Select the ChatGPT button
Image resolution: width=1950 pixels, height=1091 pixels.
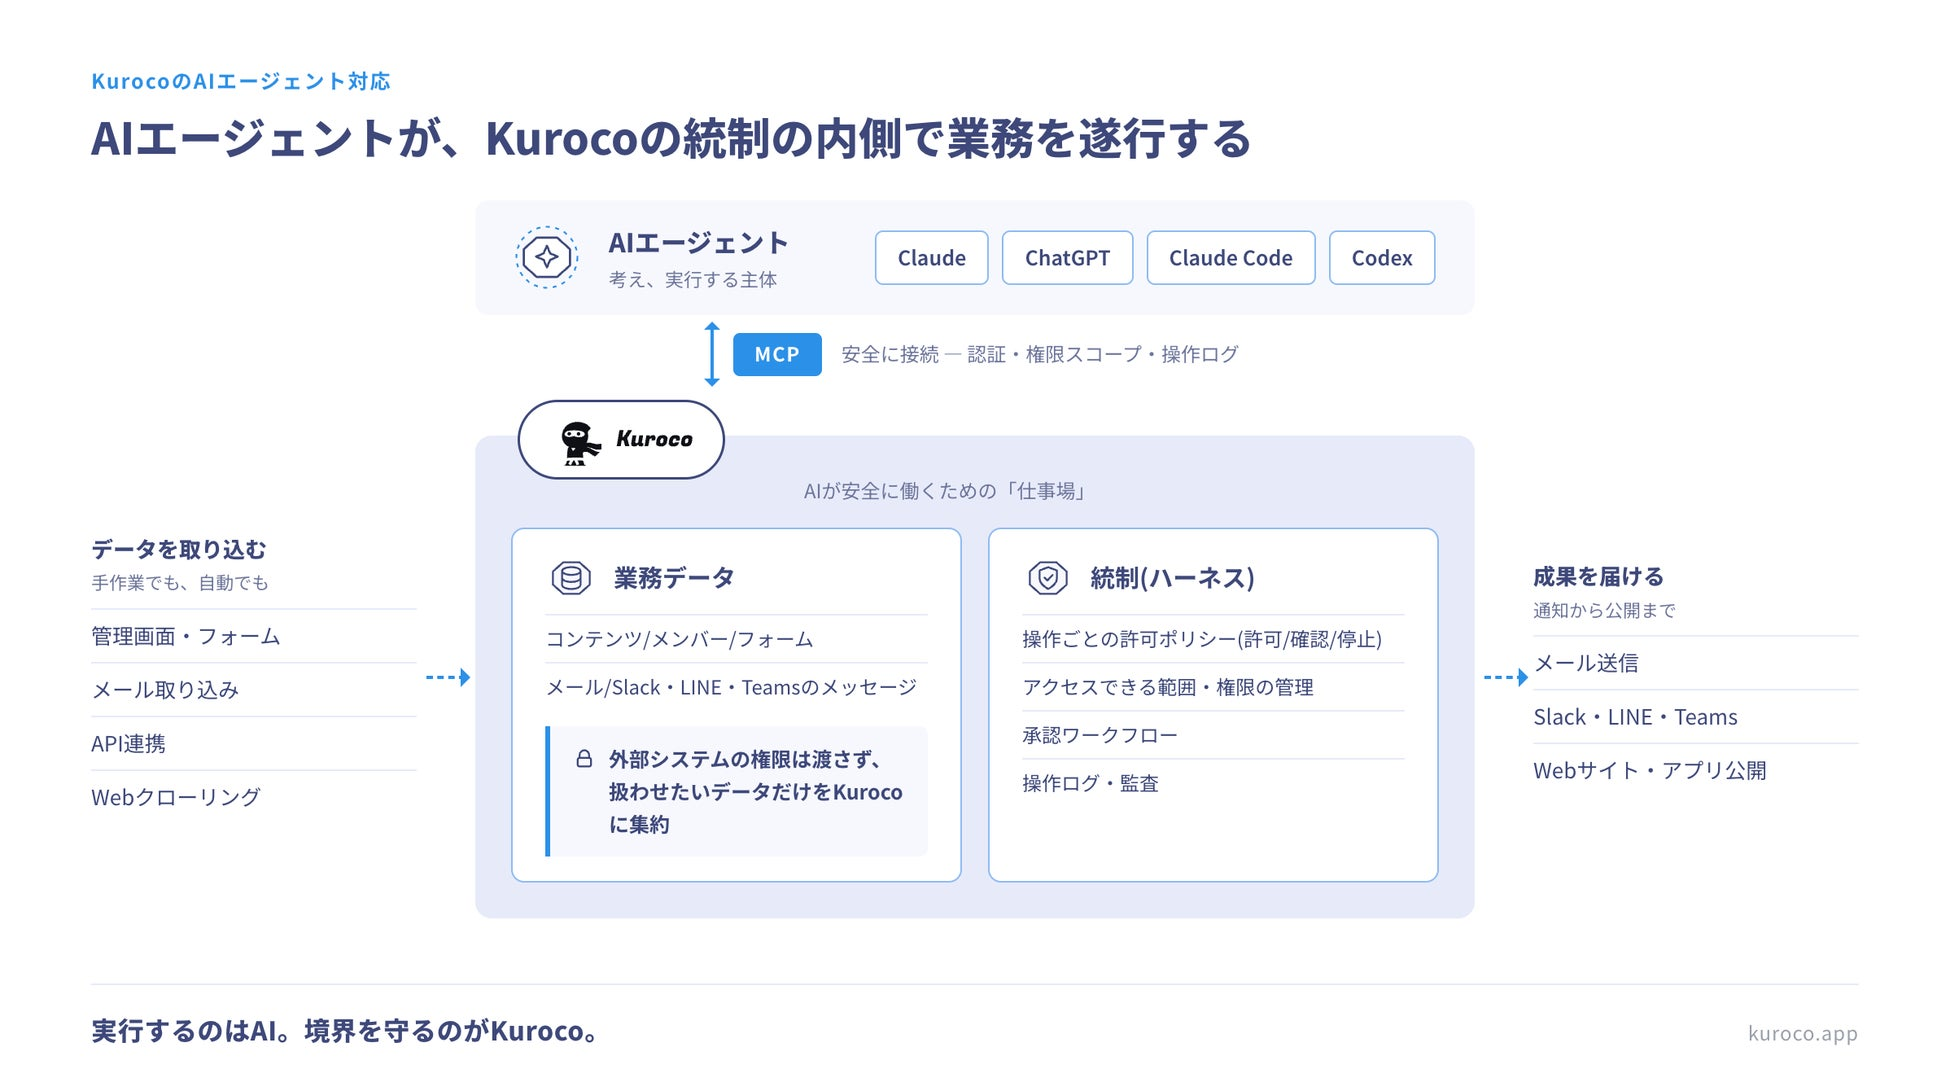1067,258
